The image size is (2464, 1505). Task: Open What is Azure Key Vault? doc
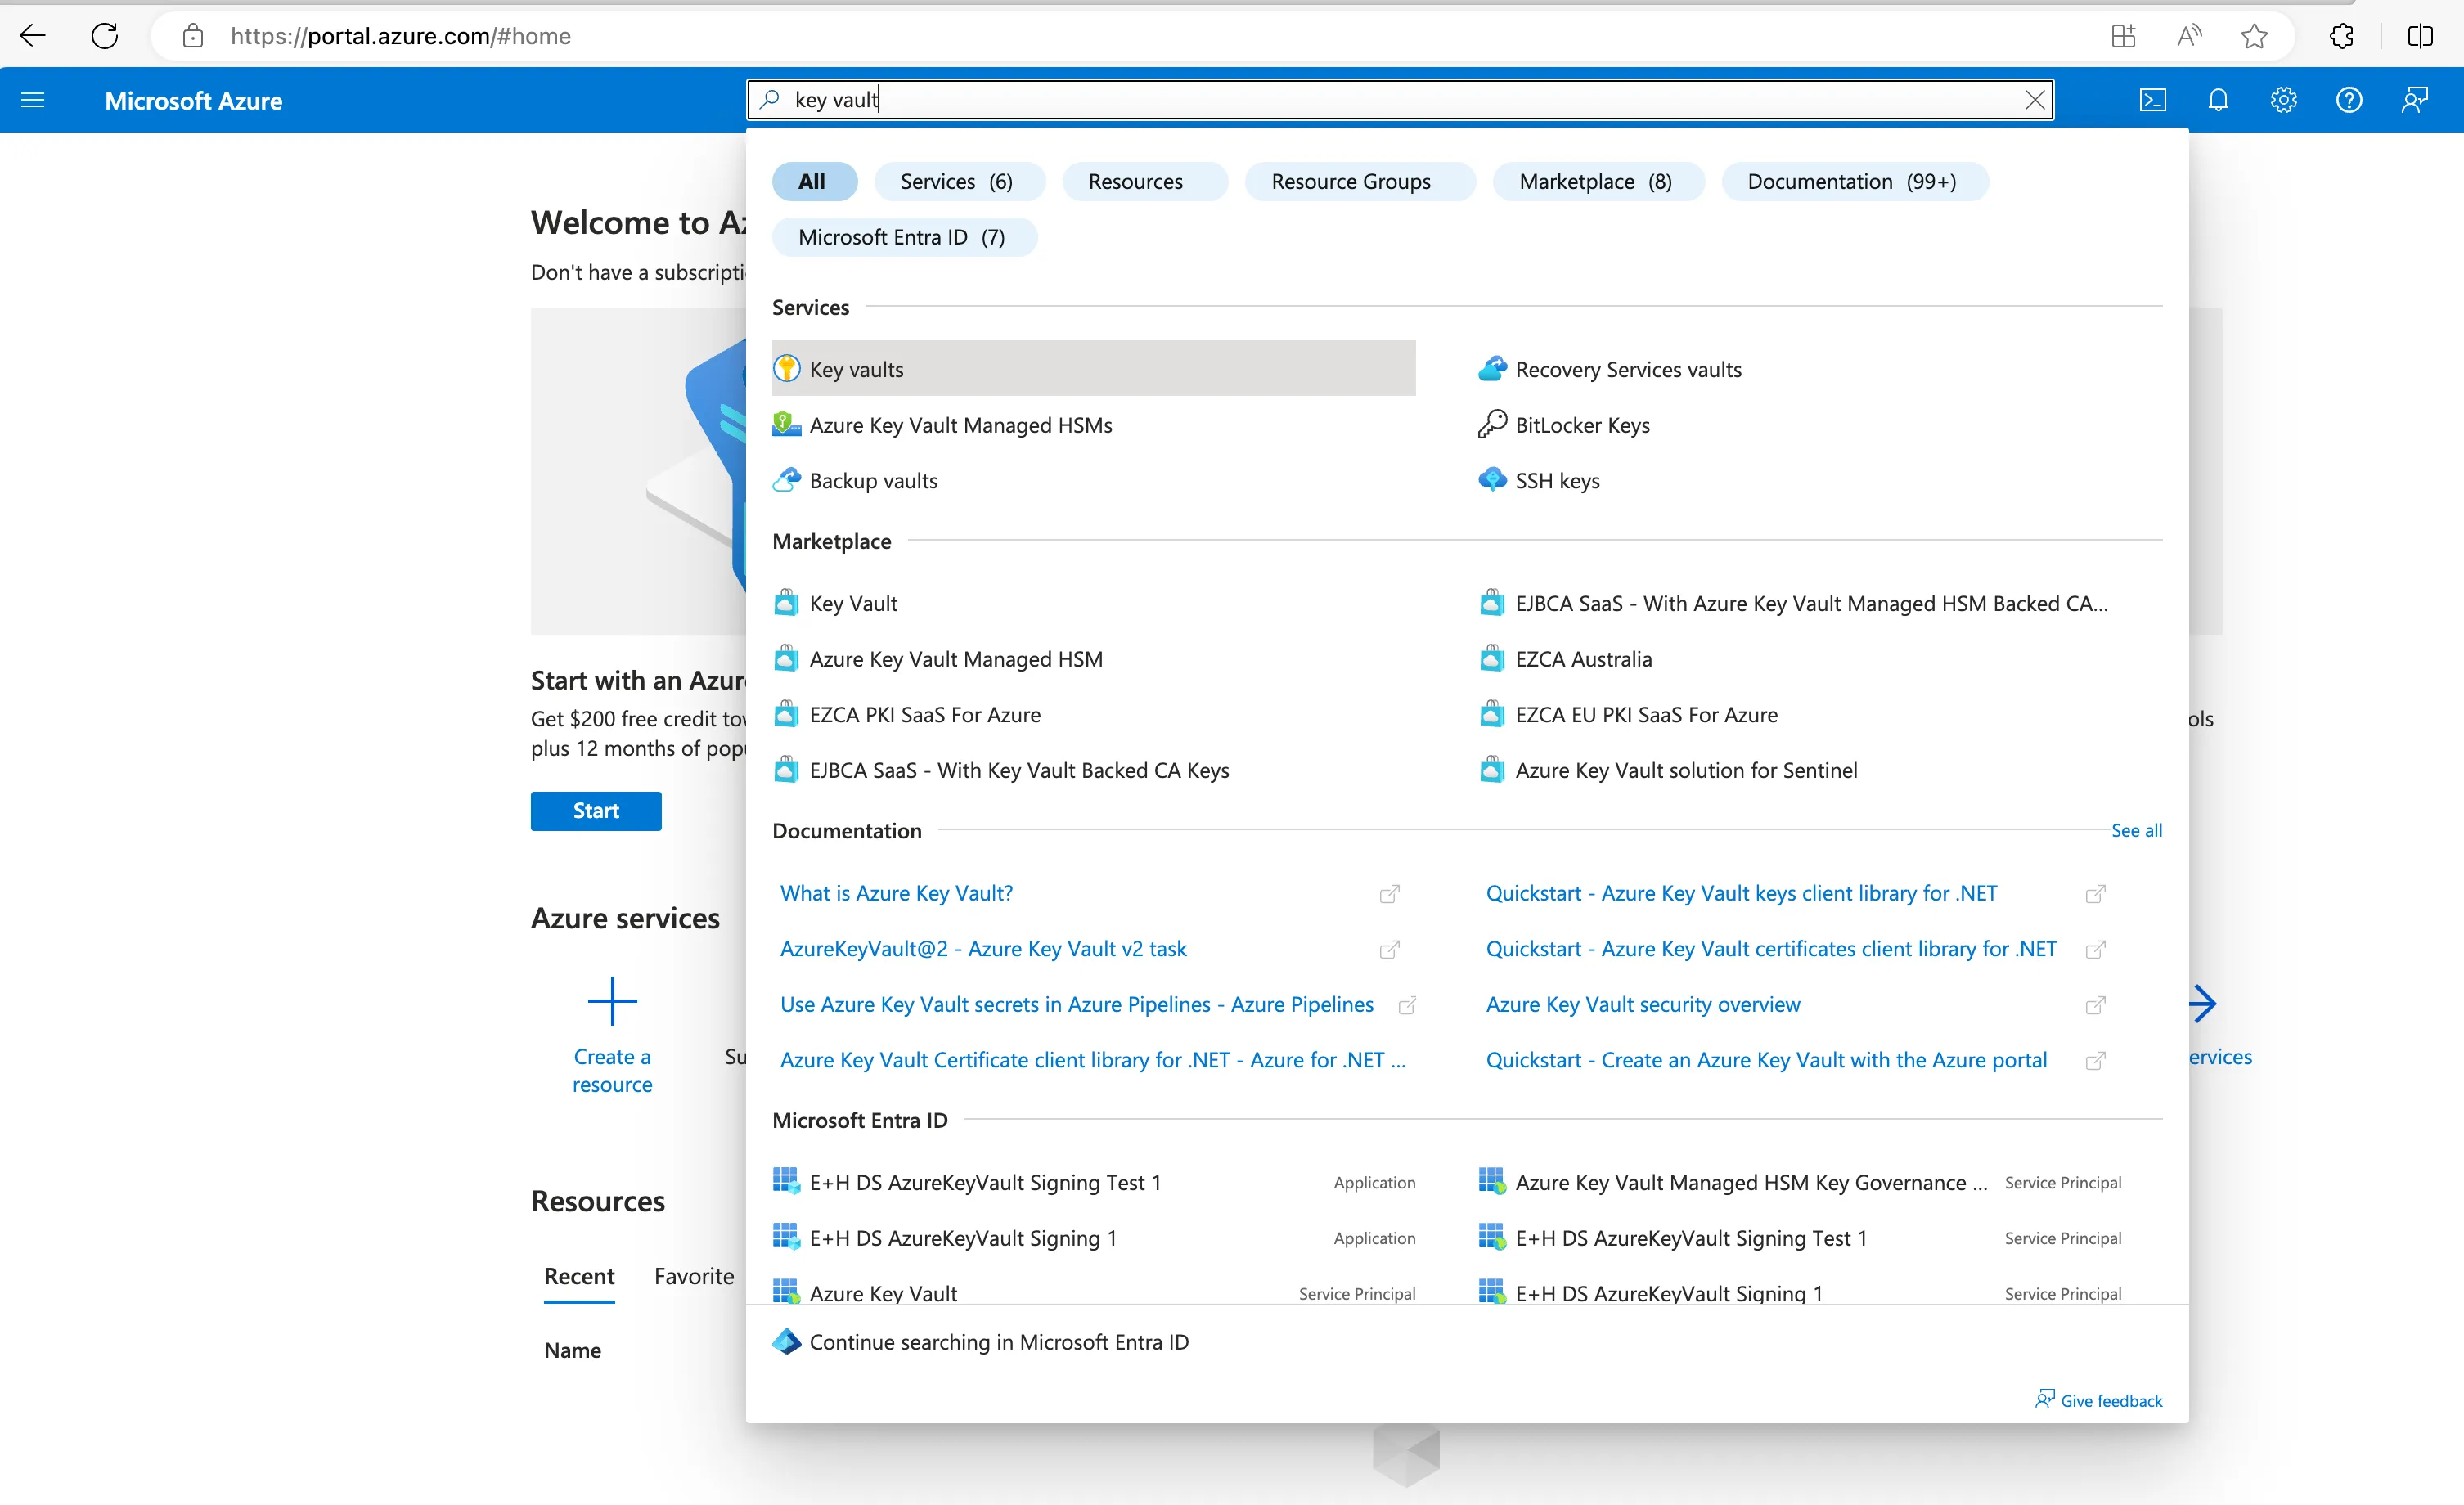[897, 892]
